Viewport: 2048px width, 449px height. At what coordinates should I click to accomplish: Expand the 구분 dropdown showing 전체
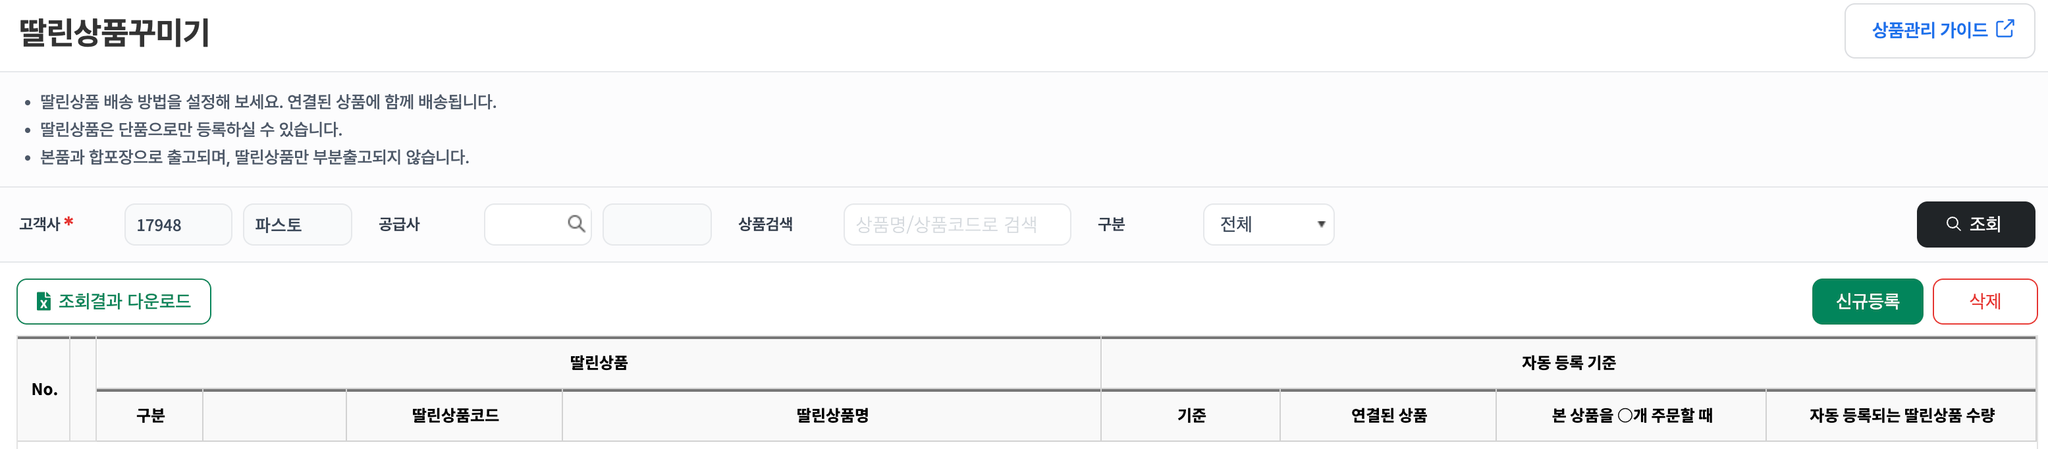[1268, 224]
